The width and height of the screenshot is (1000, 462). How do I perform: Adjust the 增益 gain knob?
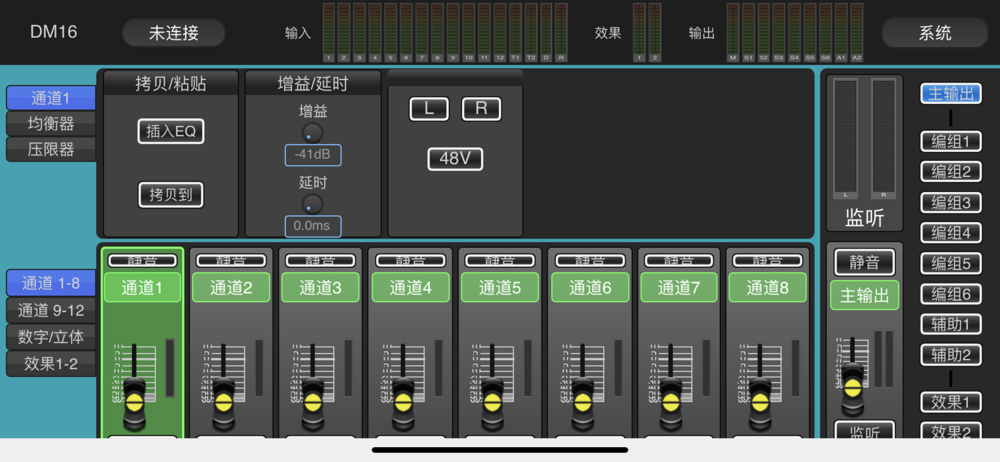[x=312, y=133]
